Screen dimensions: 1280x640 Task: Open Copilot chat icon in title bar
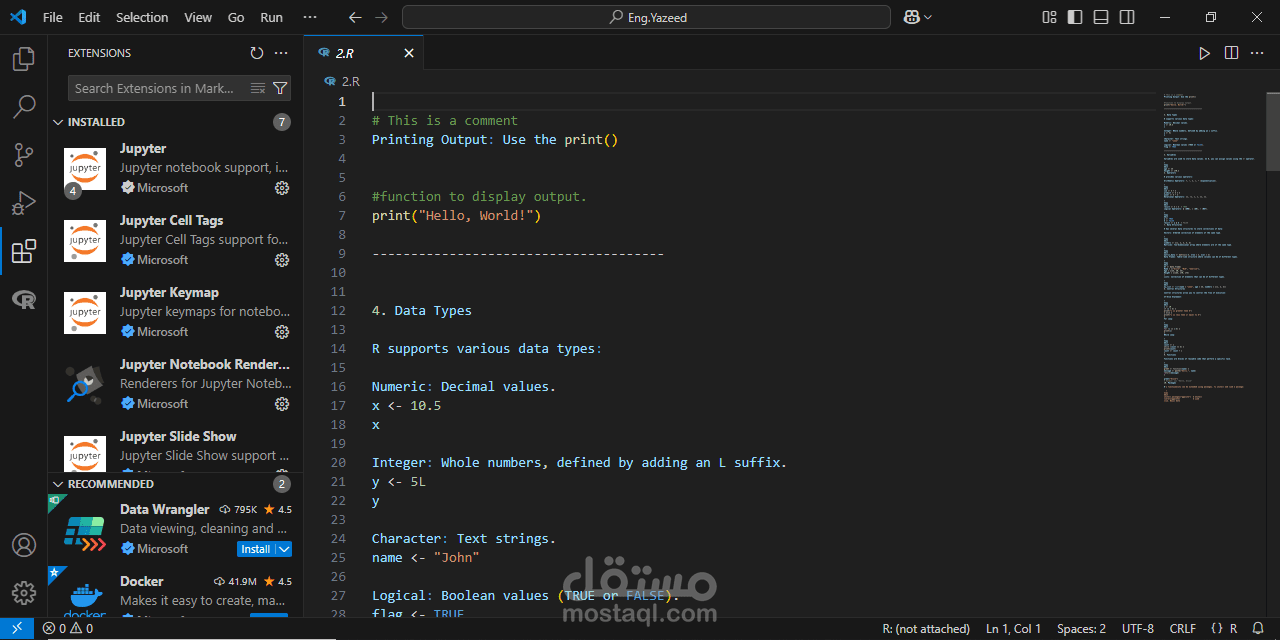(911, 17)
